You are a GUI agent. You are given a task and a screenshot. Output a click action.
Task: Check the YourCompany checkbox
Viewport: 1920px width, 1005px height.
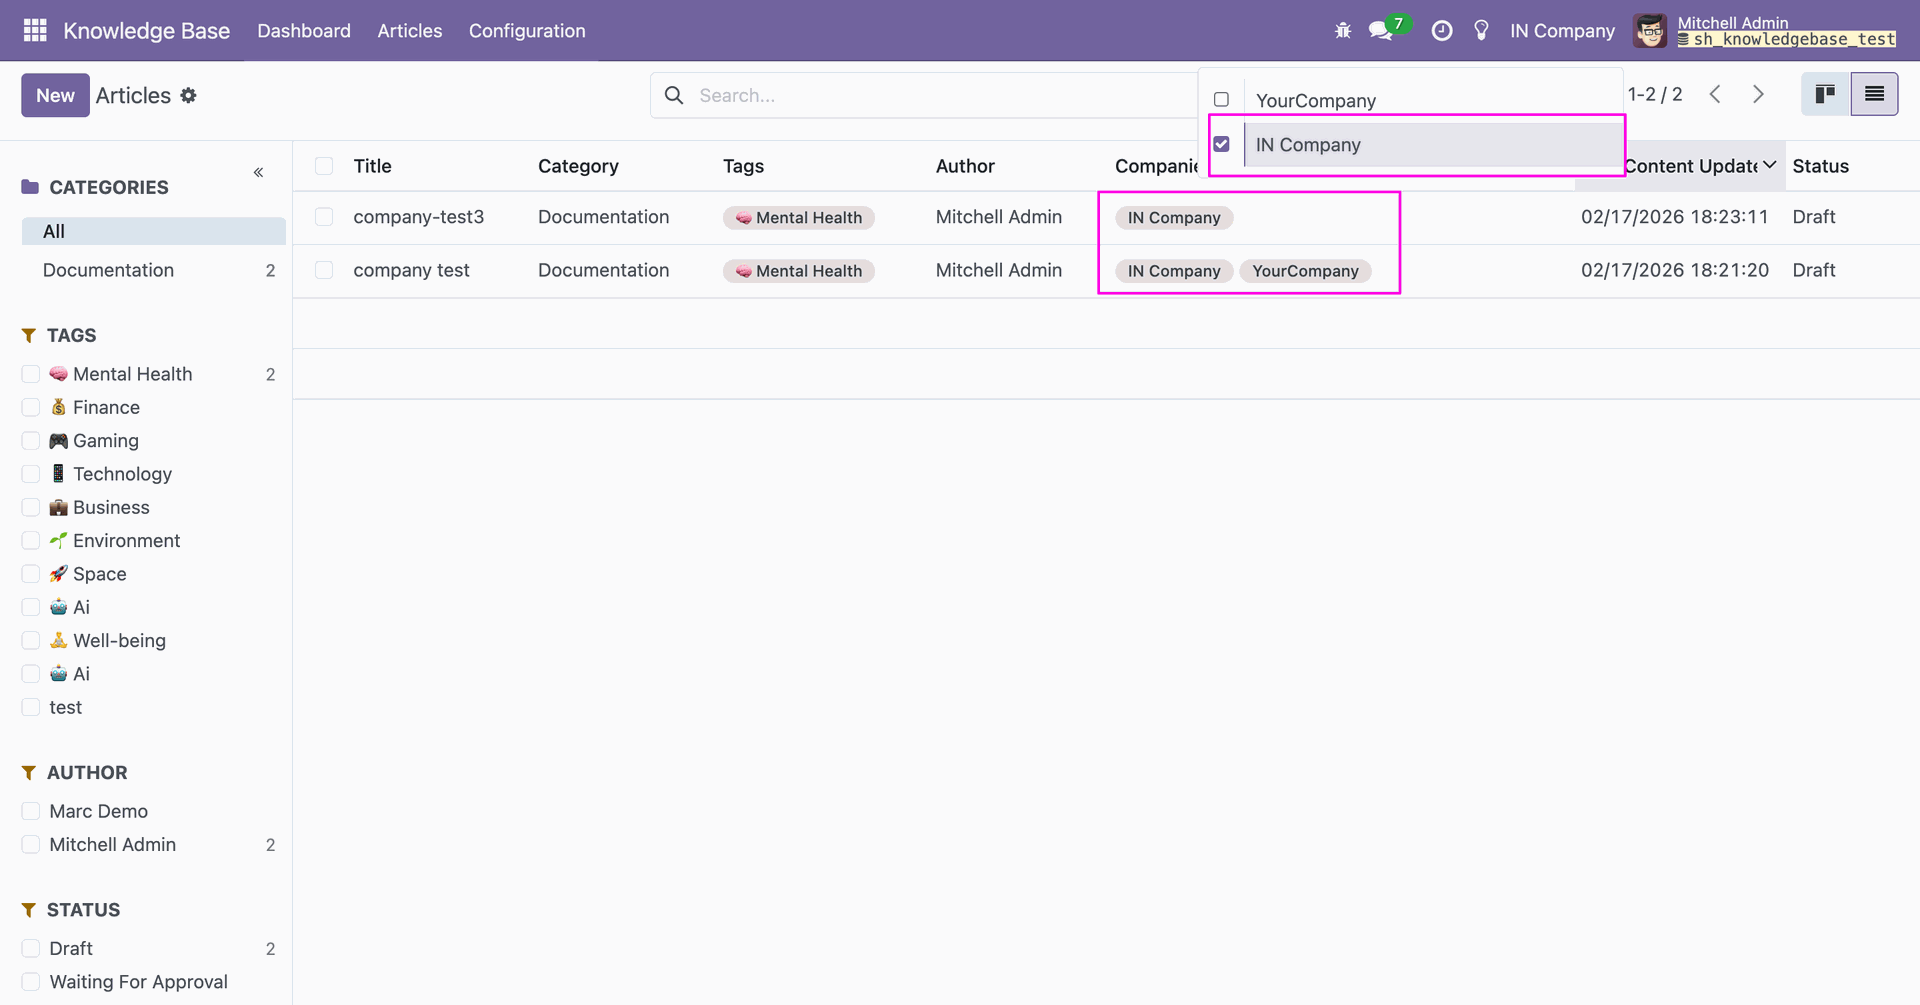pos(1221,100)
